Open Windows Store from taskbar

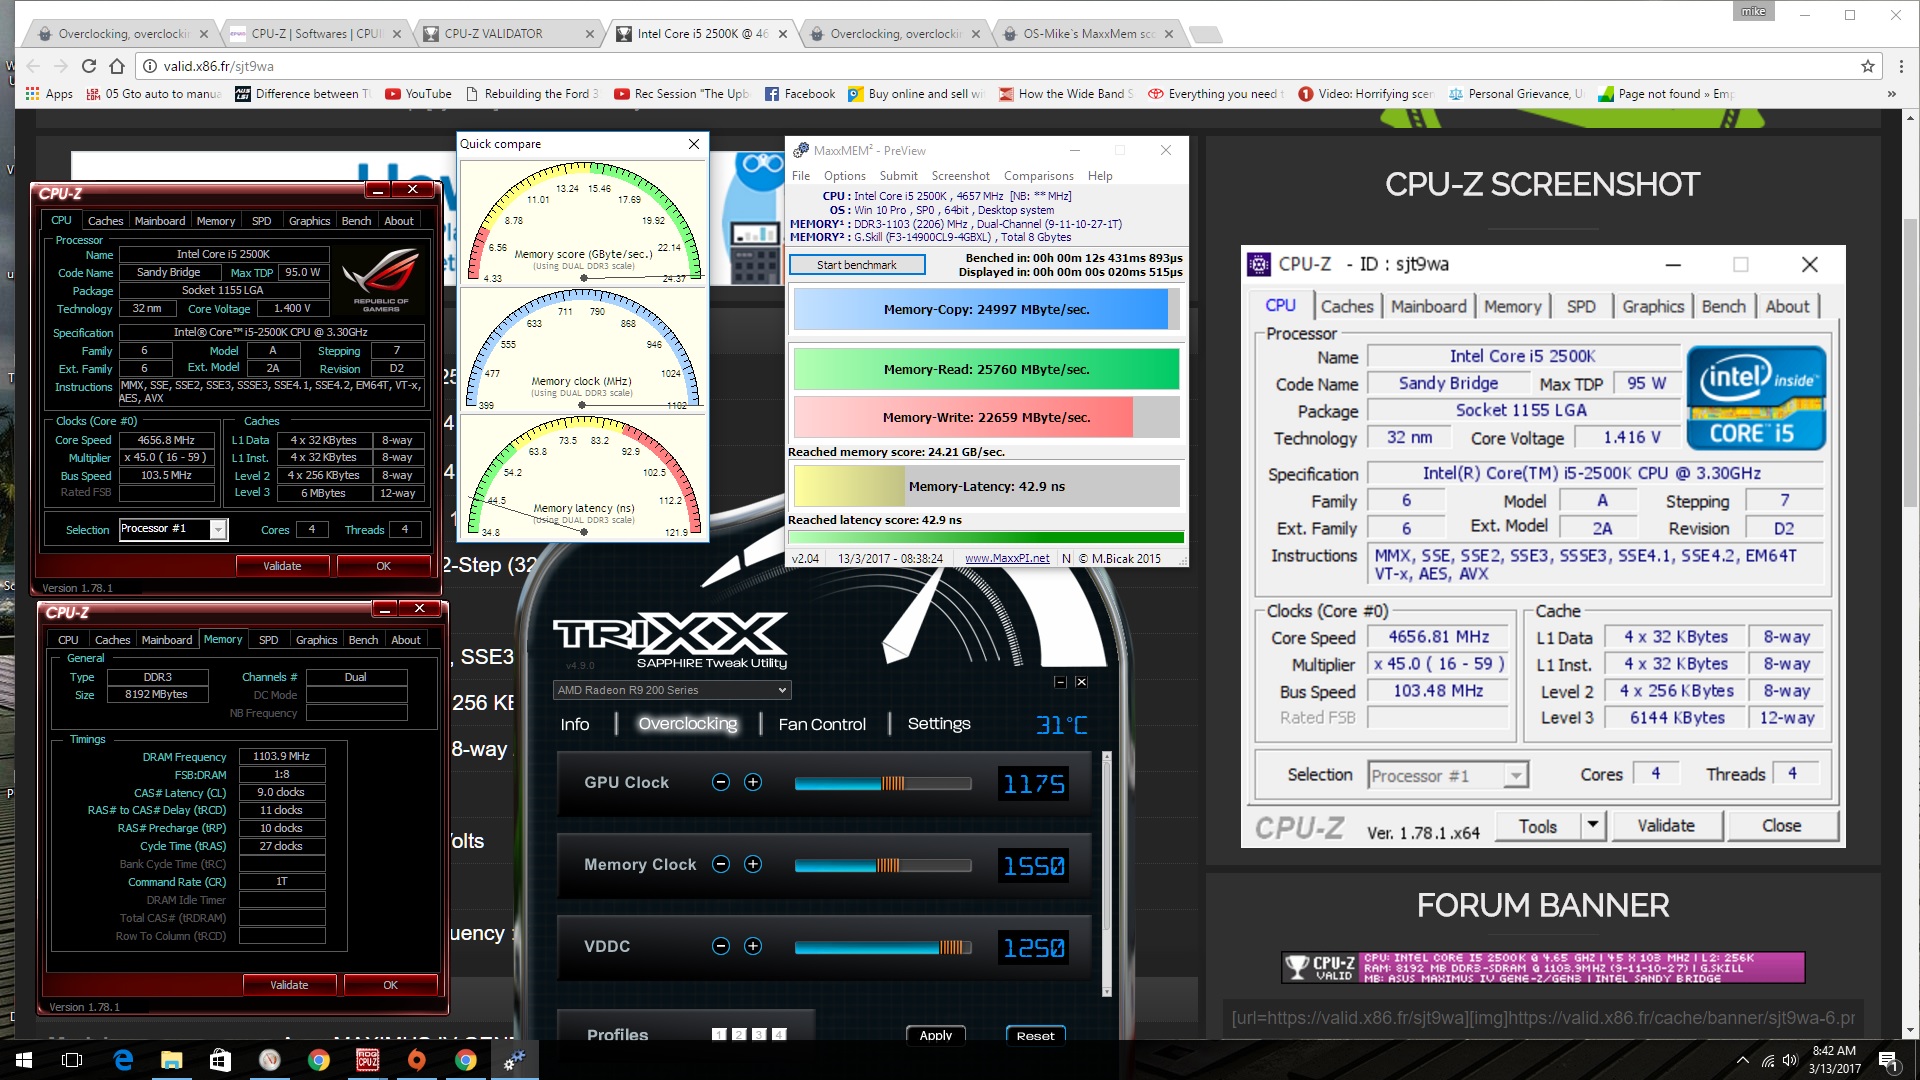[220, 1060]
